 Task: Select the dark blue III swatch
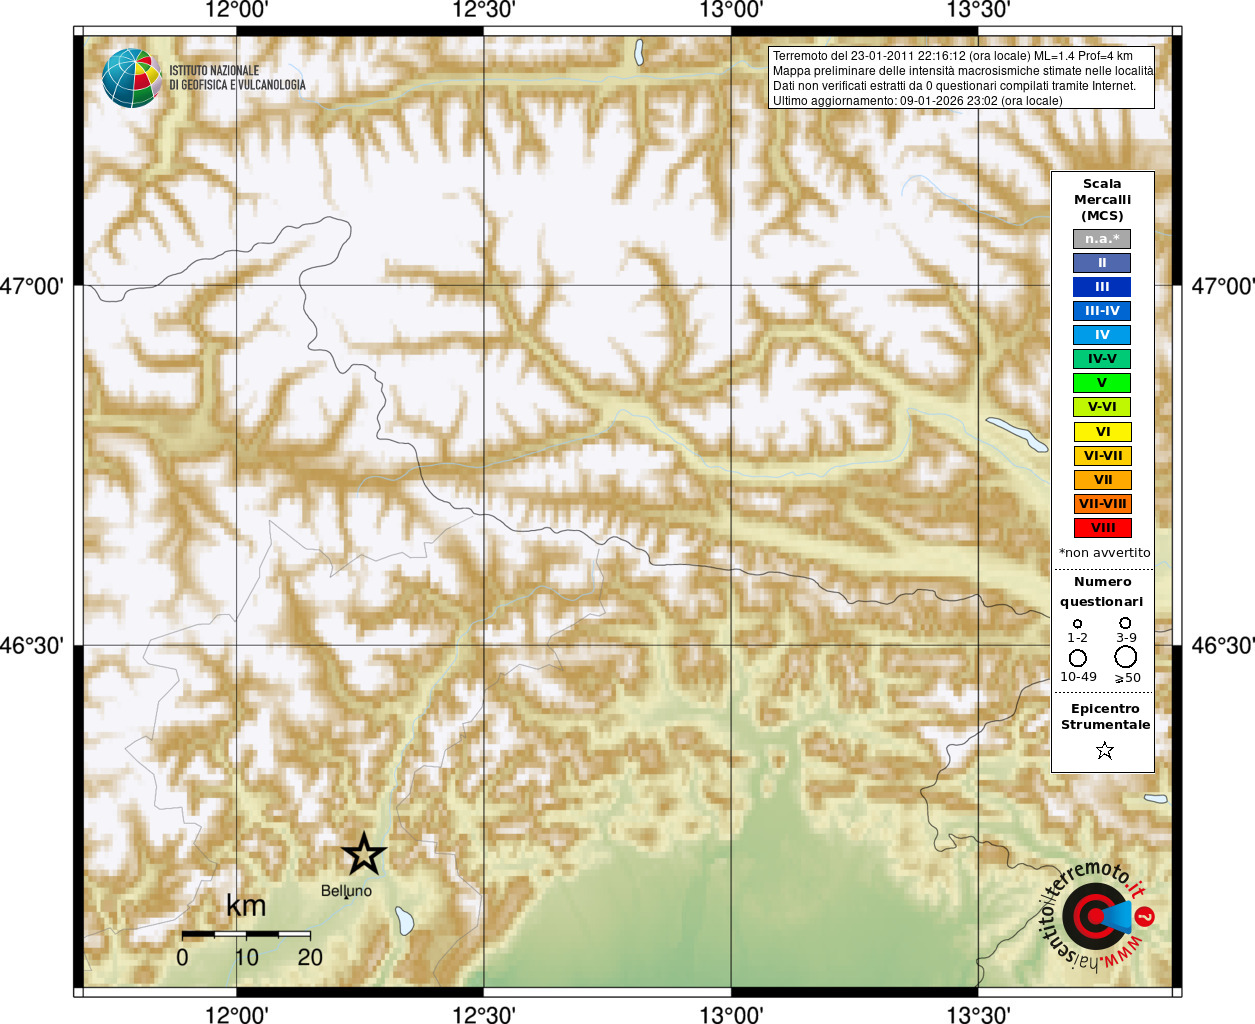tap(1102, 287)
